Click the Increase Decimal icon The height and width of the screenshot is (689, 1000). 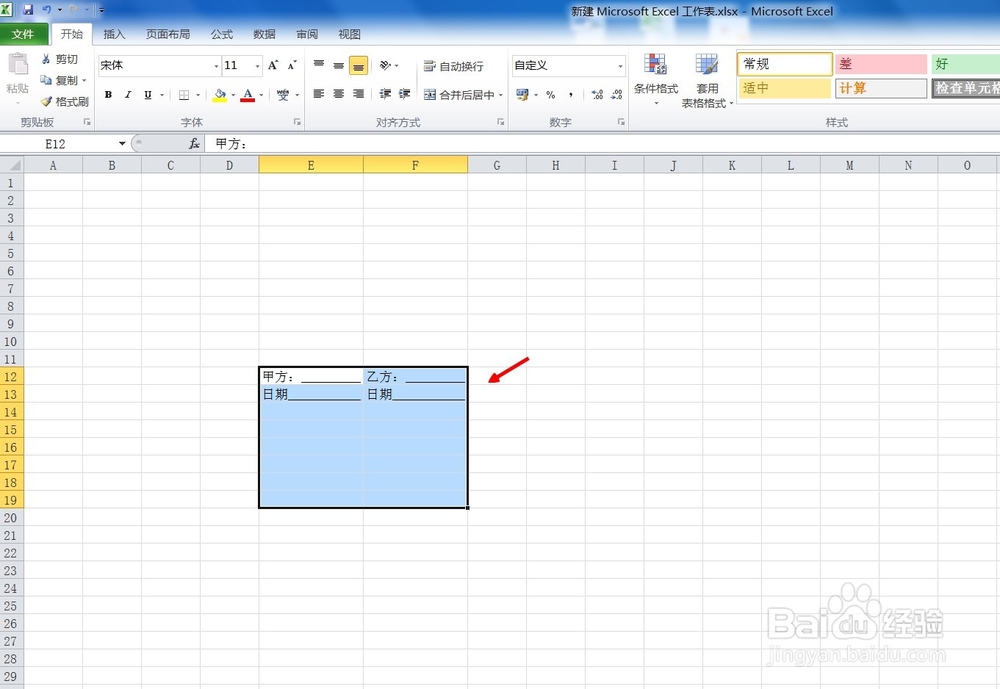tap(597, 94)
